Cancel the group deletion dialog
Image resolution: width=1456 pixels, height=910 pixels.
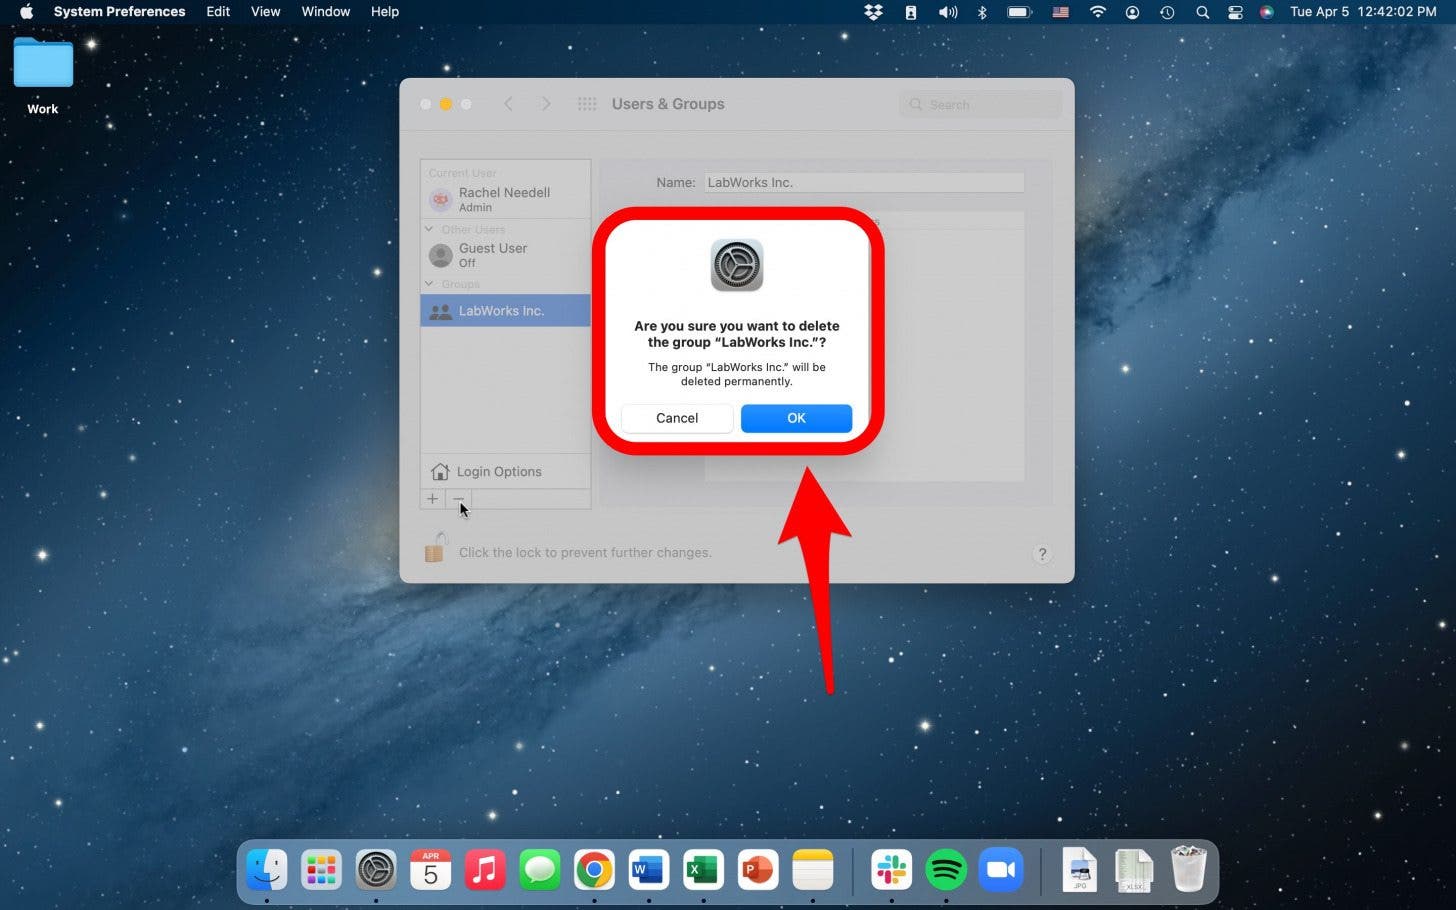click(x=677, y=418)
